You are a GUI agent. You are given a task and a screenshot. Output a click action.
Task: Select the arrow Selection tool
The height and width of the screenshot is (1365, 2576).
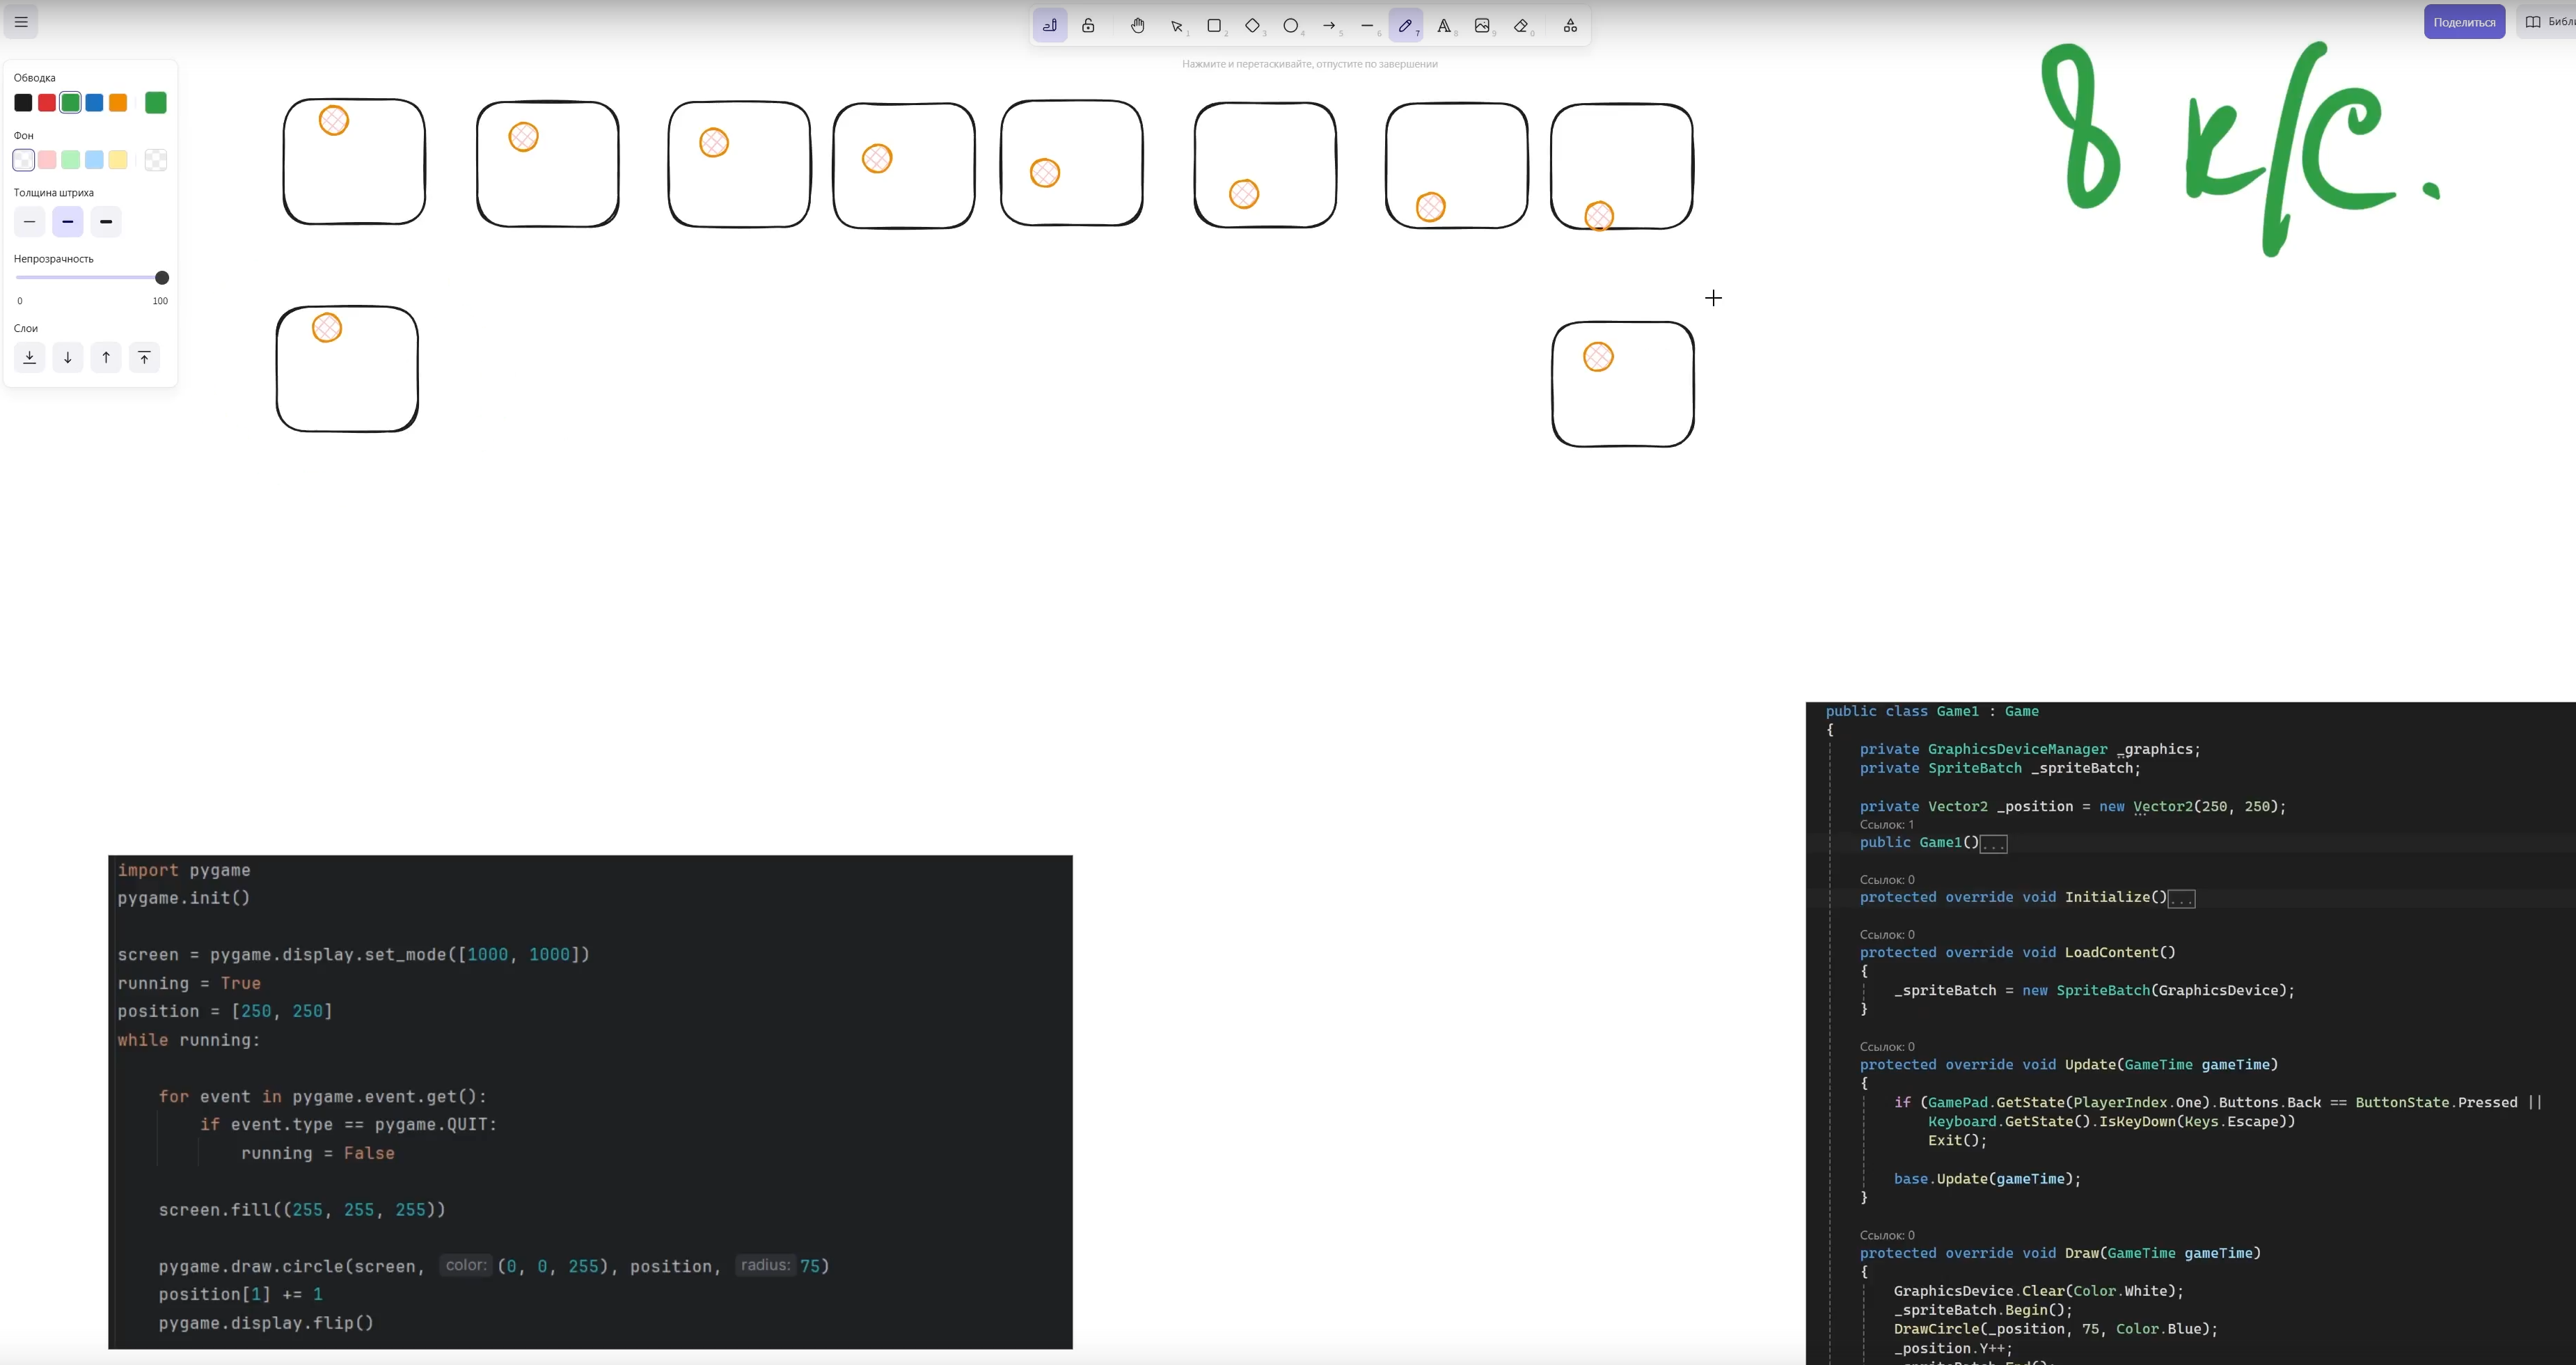1176,26
